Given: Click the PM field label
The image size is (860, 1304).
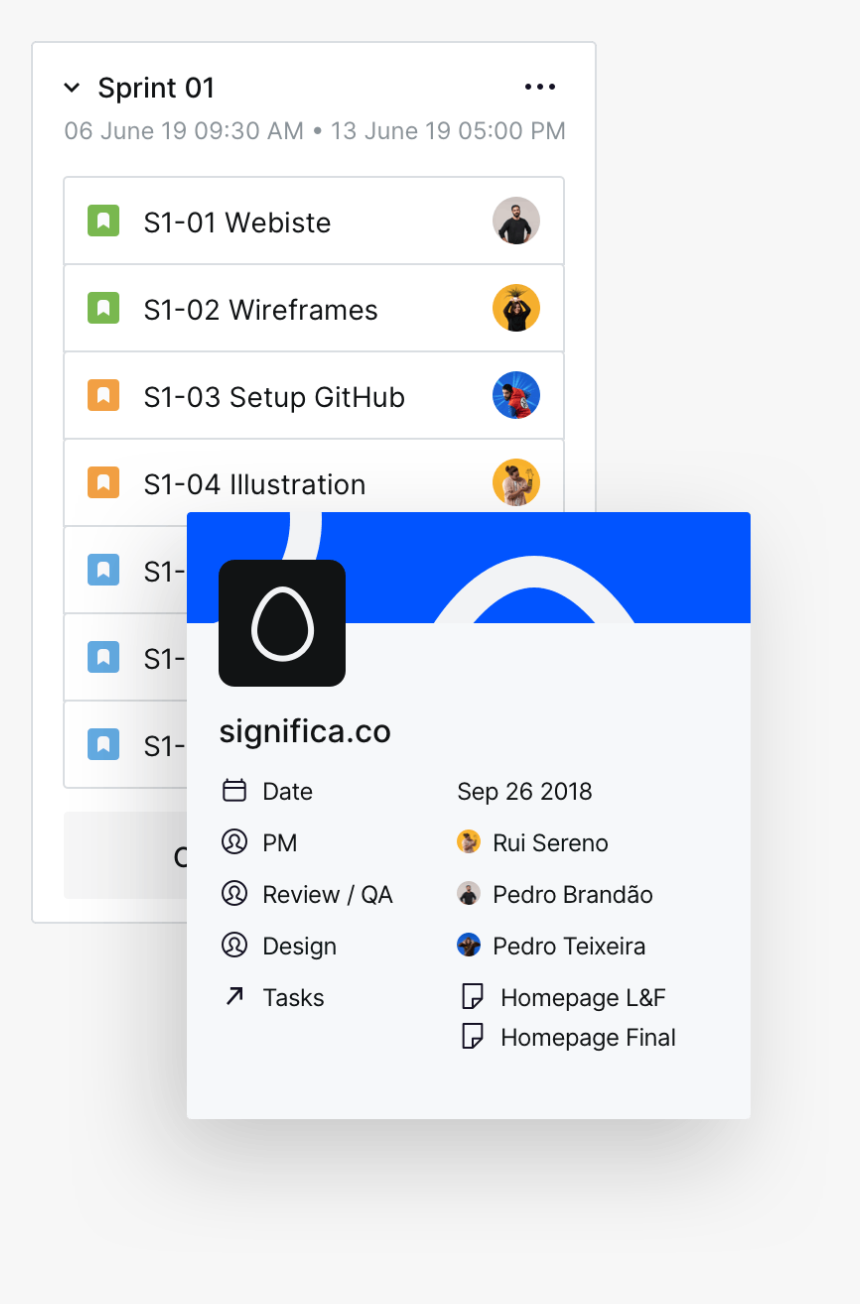Looking at the screenshot, I should tap(280, 843).
